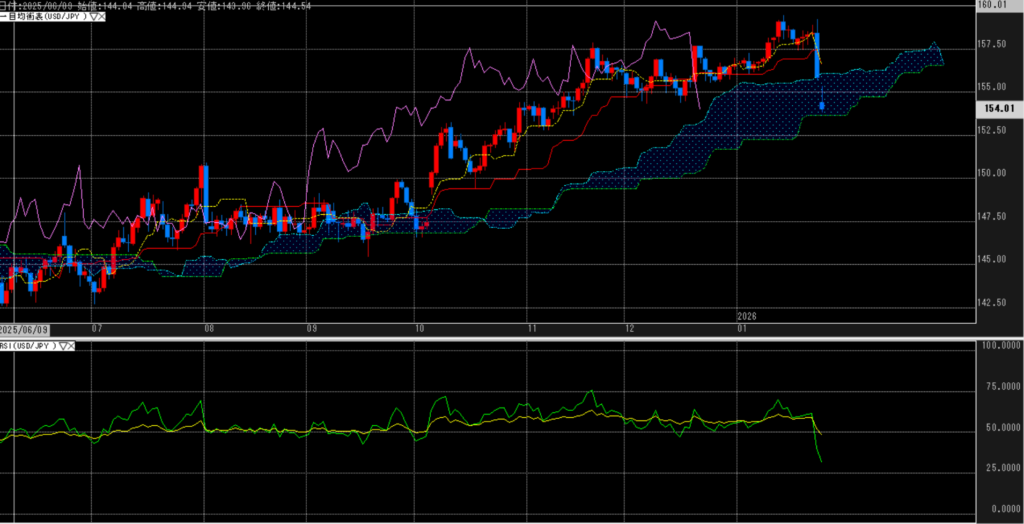This screenshot has width=1024, height=524.
Task: Click the 2025/06/09 date marker on time axis
Action: click(x=24, y=328)
